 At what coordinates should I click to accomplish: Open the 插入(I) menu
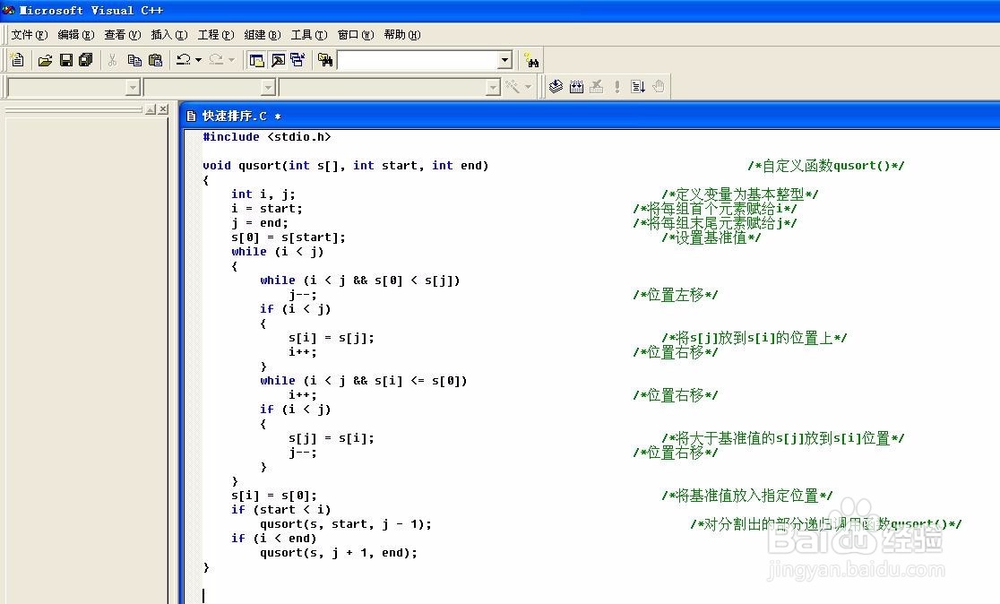(x=169, y=34)
